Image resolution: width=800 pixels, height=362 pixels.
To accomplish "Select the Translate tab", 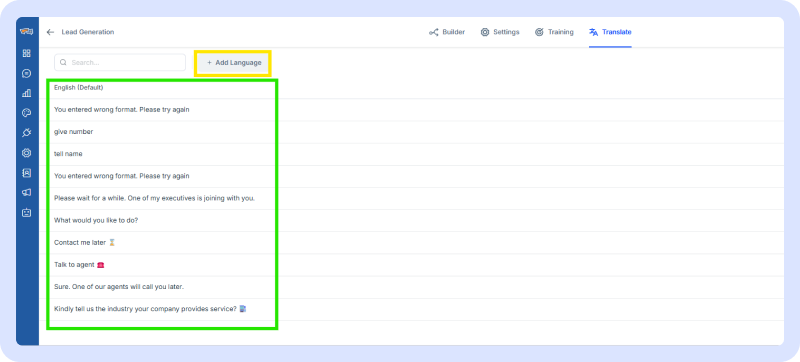I will [x=610, y=32].
